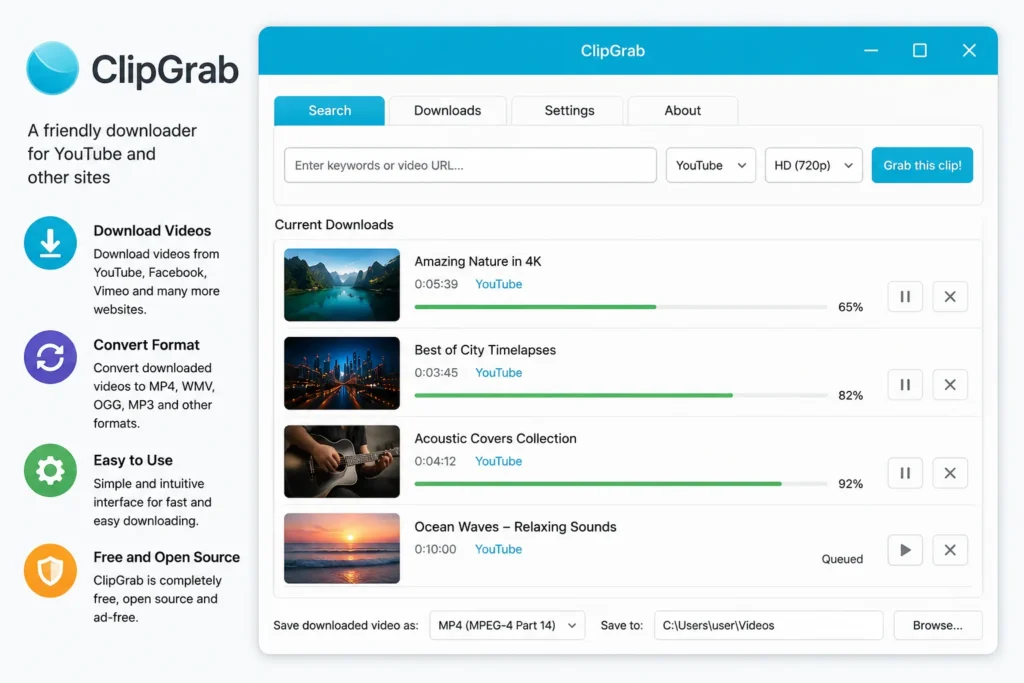
Task: Click the Grab this clip! button
Action: [922, 165]
